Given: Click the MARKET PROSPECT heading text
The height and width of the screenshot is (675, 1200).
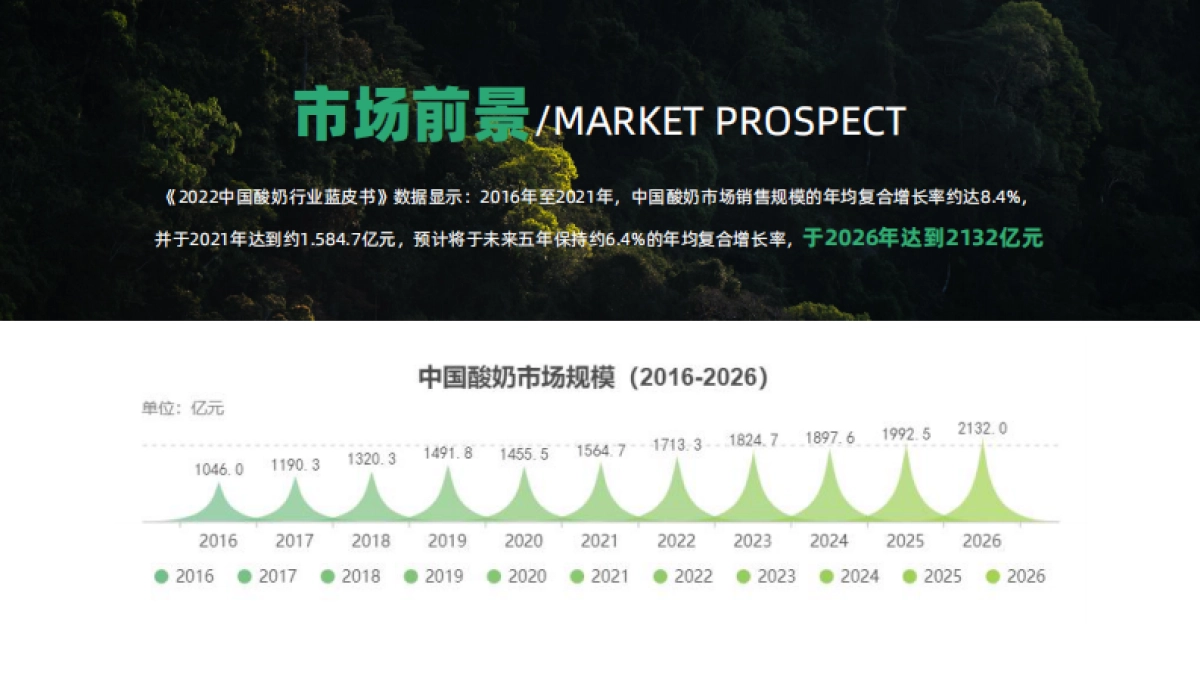Looking at the screenshot, I should coord(729,121).
